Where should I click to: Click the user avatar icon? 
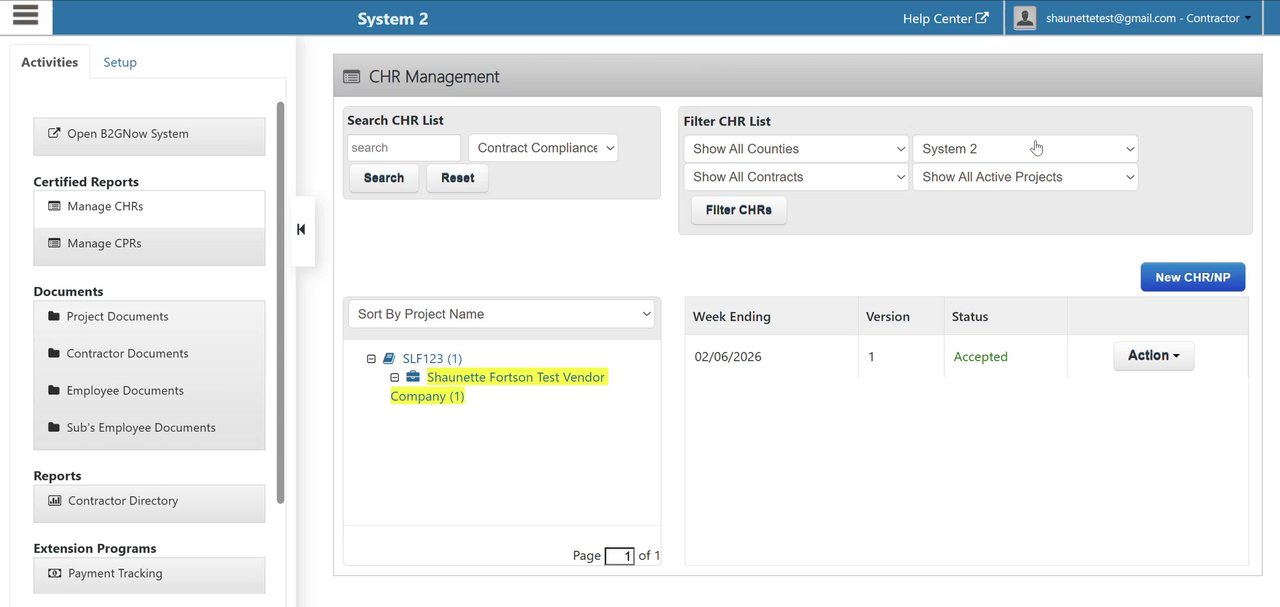click(1024, 18)
